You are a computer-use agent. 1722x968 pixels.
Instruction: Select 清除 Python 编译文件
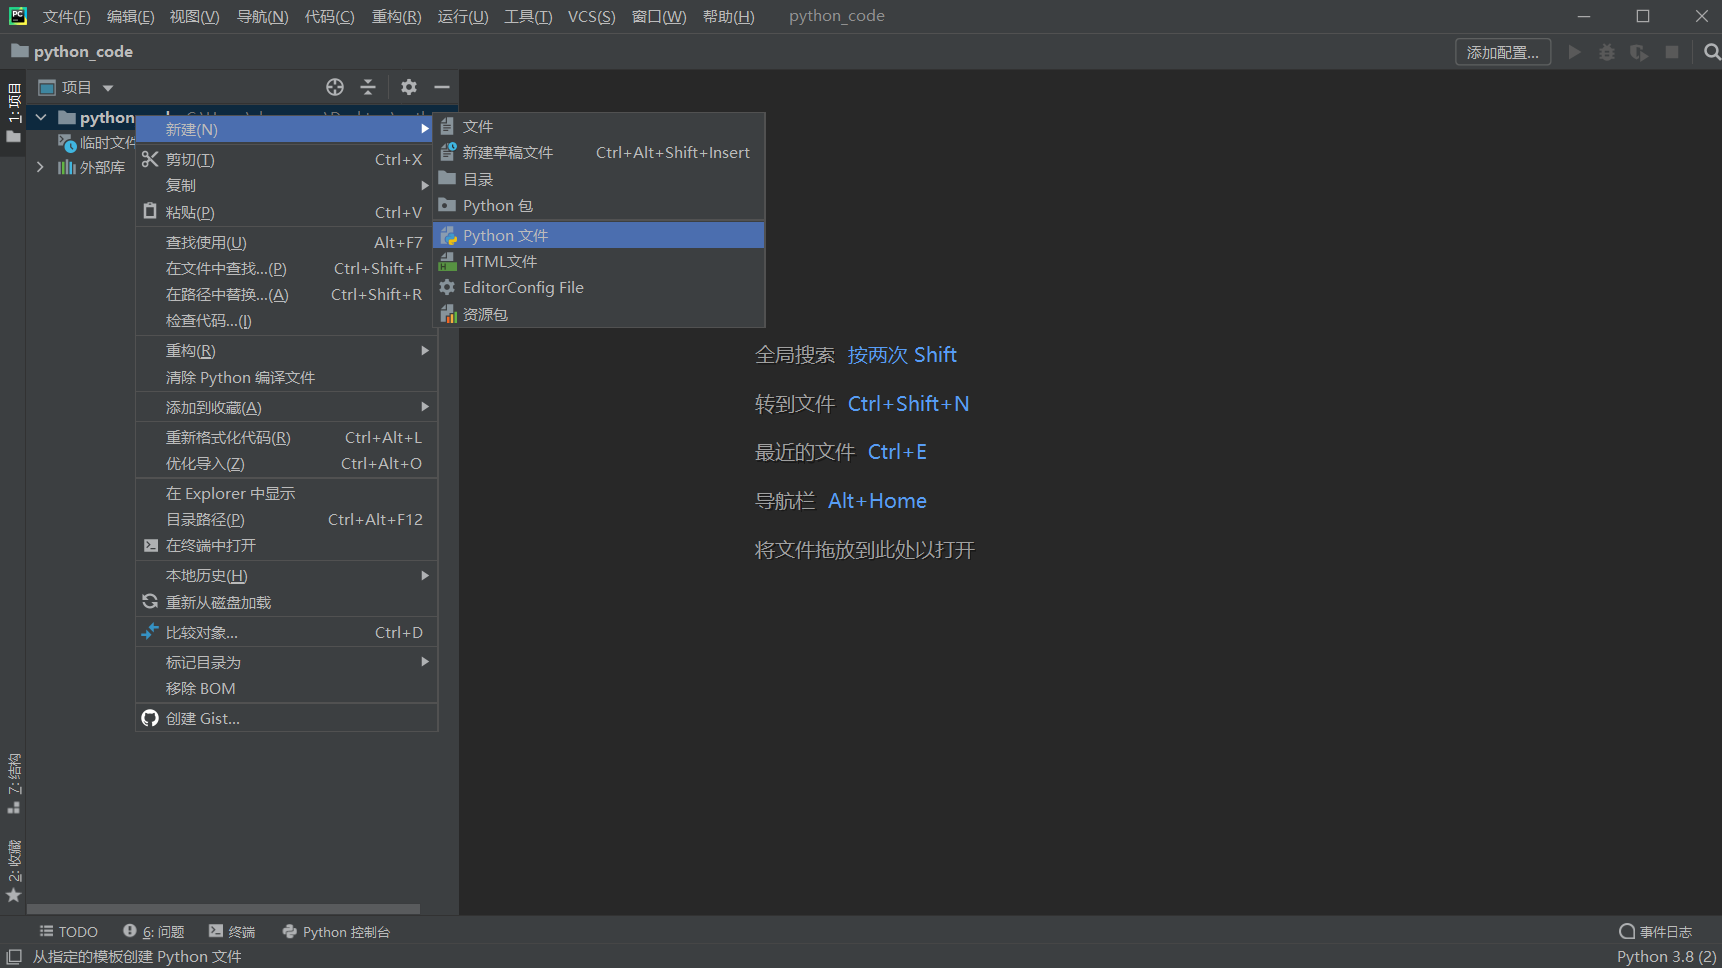[x=286, y=377]
